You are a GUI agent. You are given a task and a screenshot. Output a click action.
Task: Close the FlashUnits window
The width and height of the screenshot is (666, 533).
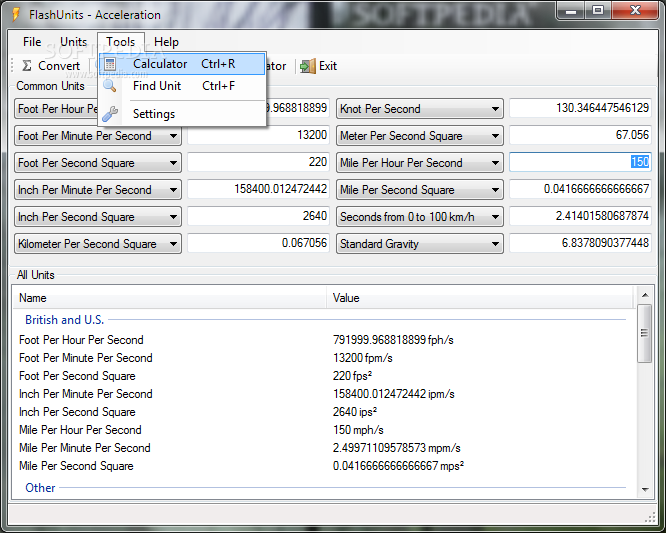point(635,11)
